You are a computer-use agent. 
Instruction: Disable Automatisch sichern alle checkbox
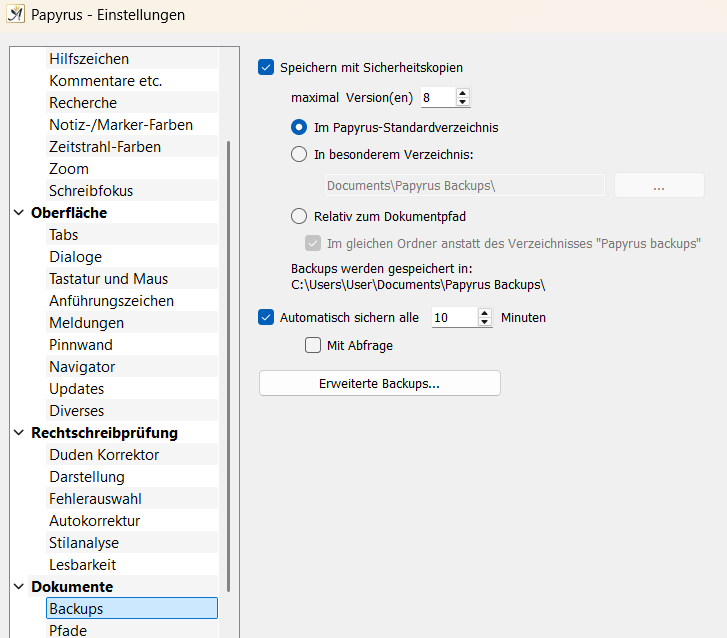(266, 318)
